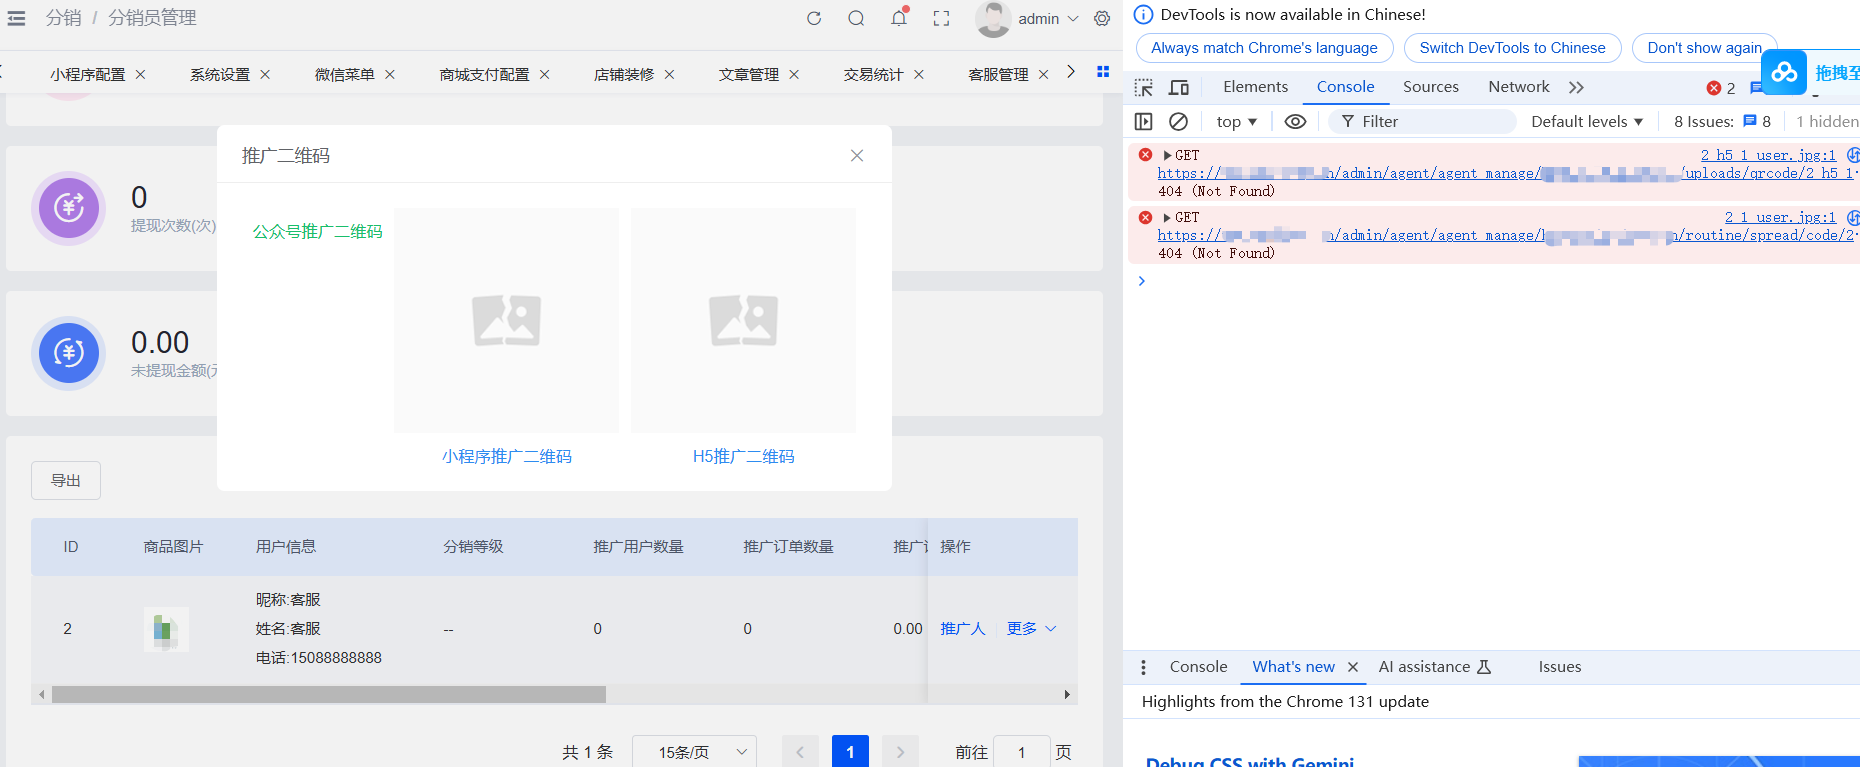The height and width of the screenshot is (767, 1860).
Task: Open the Default levels dropdown
Action: [1587, 121]
